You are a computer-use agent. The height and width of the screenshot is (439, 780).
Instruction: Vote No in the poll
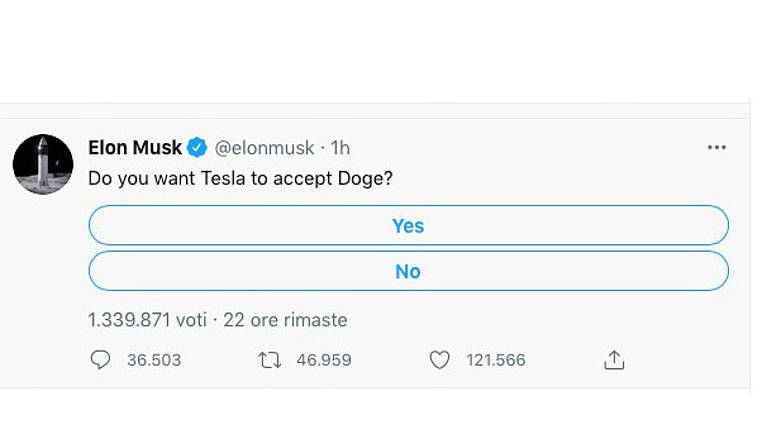pyautogui.click(x=408, y=271)
